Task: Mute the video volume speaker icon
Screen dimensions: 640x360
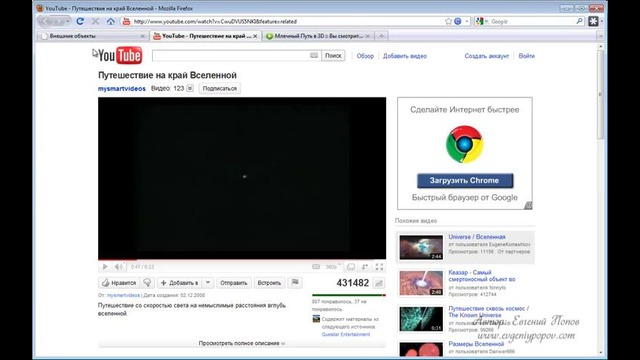Action: (118, 267)
